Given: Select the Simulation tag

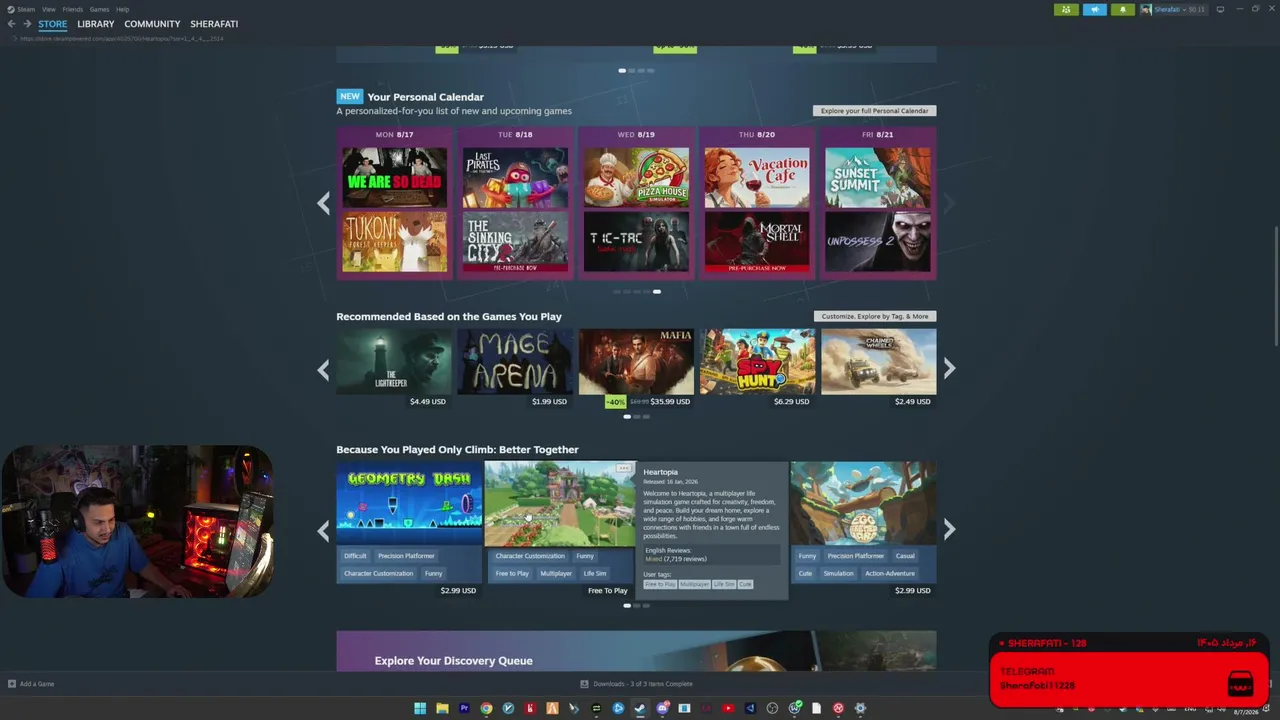Looking at the screenshot, I should click(x=838, y=574).
